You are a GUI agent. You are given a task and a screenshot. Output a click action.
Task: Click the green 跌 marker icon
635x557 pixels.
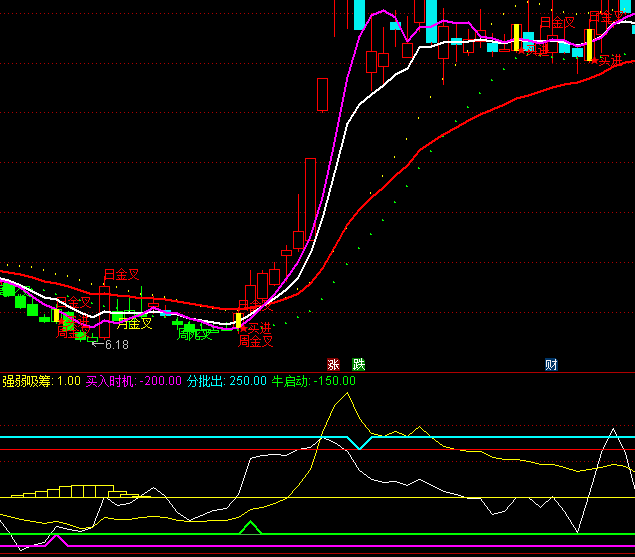pos(359,364)
